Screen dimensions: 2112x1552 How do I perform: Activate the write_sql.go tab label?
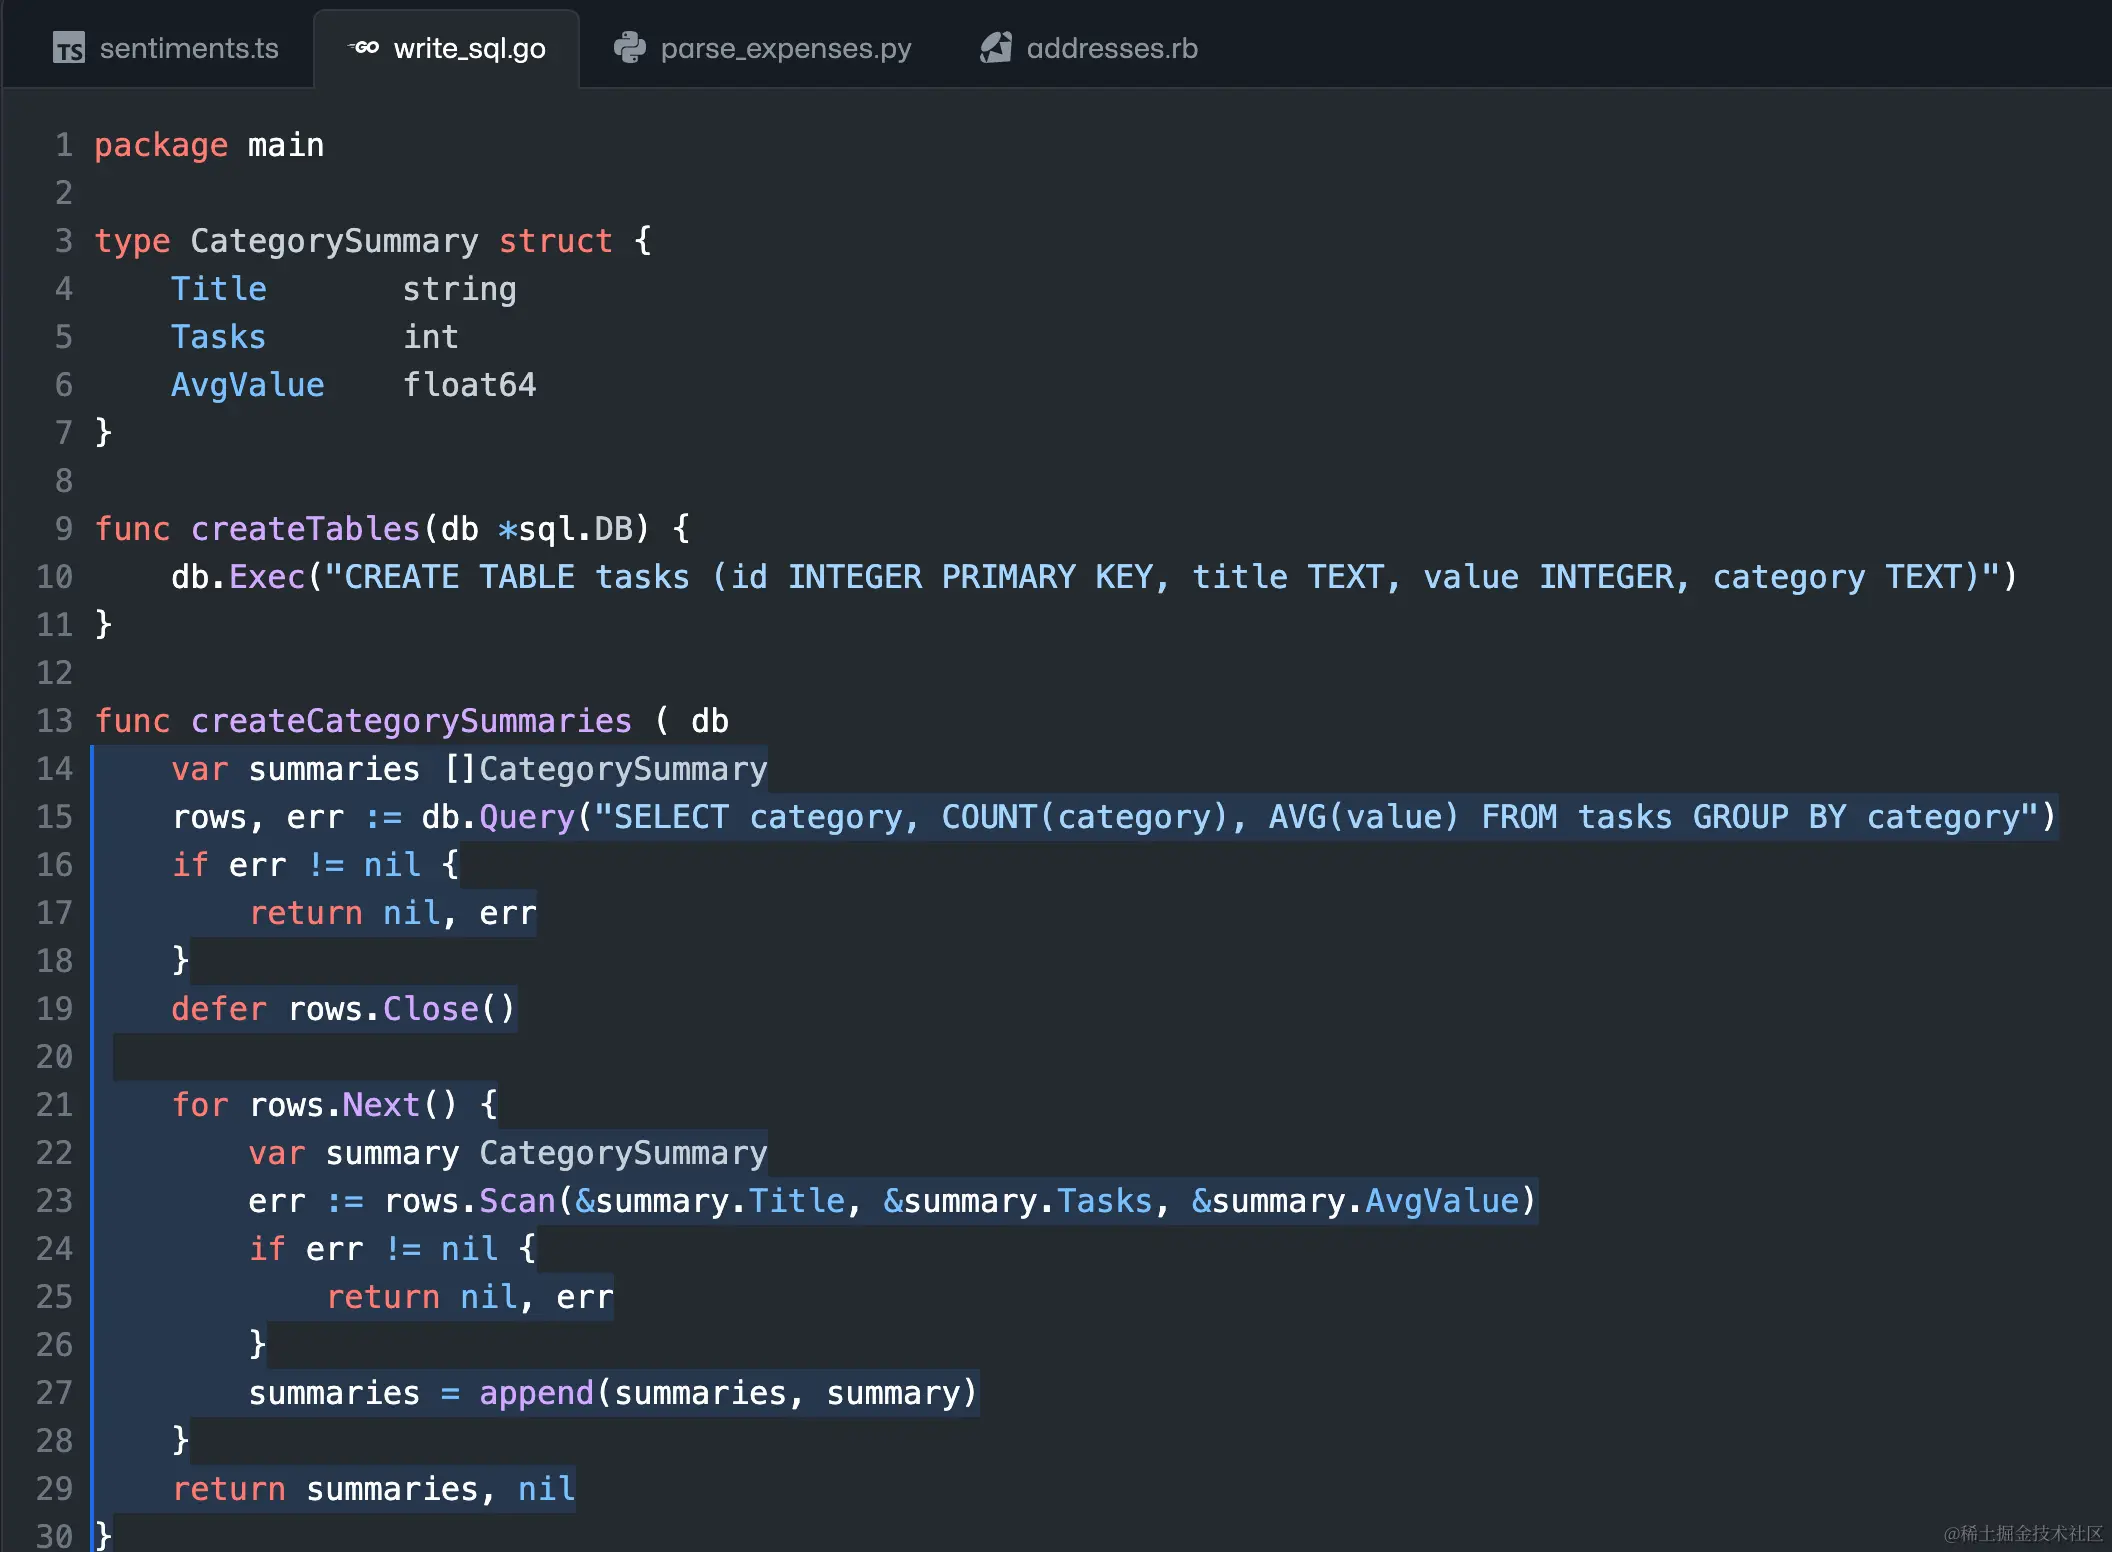[x=469, y=48]
